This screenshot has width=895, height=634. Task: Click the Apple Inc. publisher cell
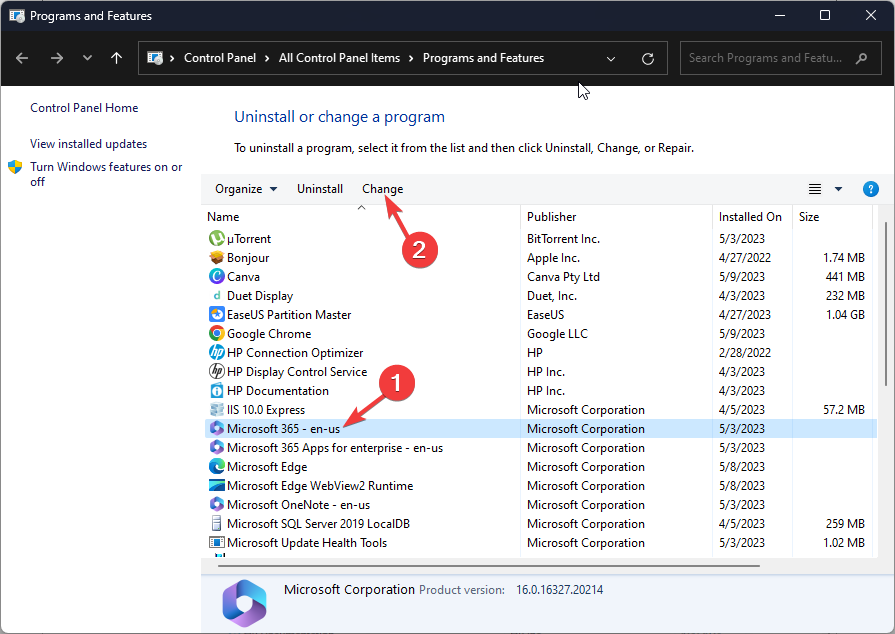[553, 258]
